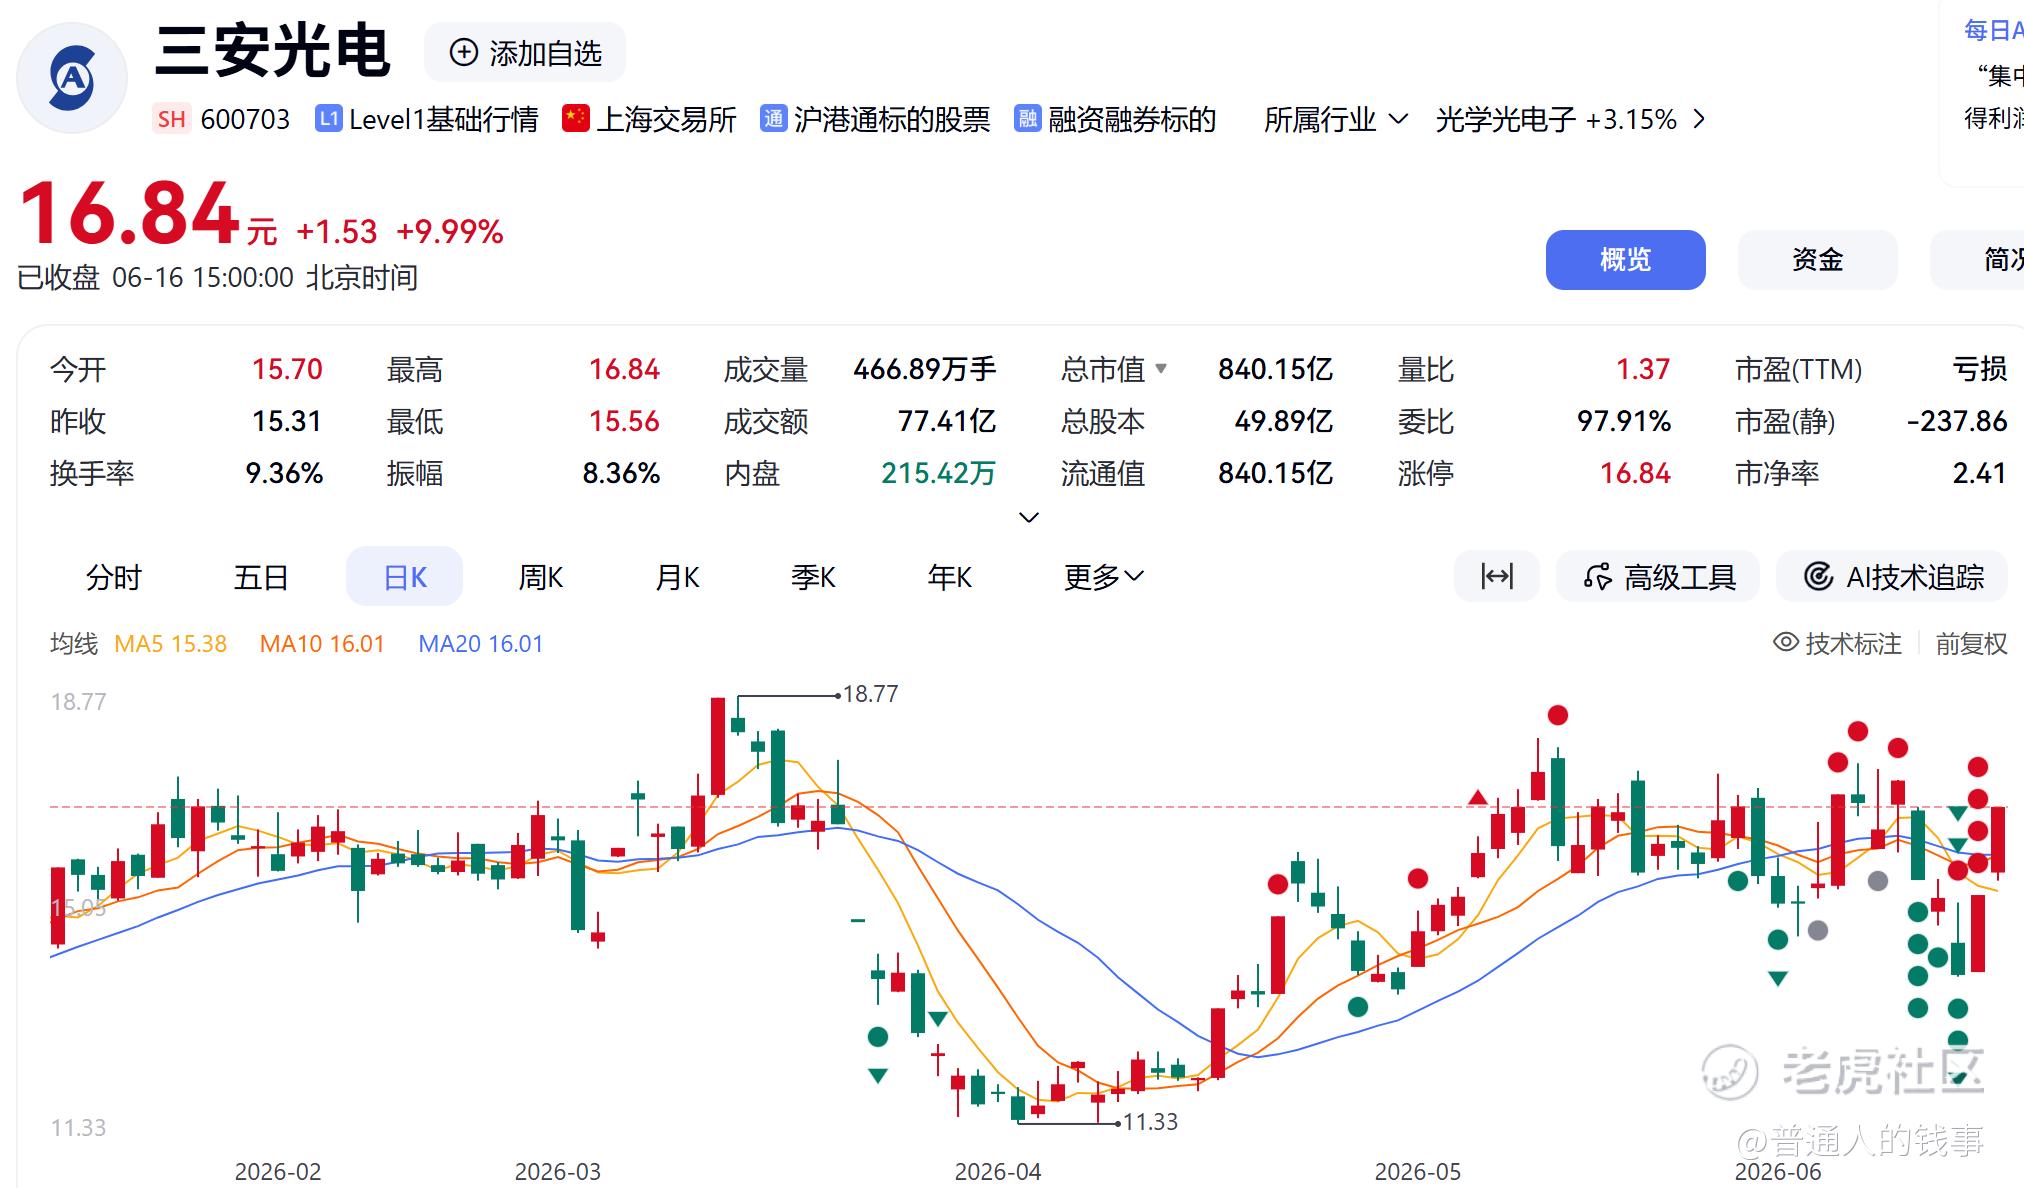
Task: Open the 更多 period dropdown
Action: click(1103, 577)
